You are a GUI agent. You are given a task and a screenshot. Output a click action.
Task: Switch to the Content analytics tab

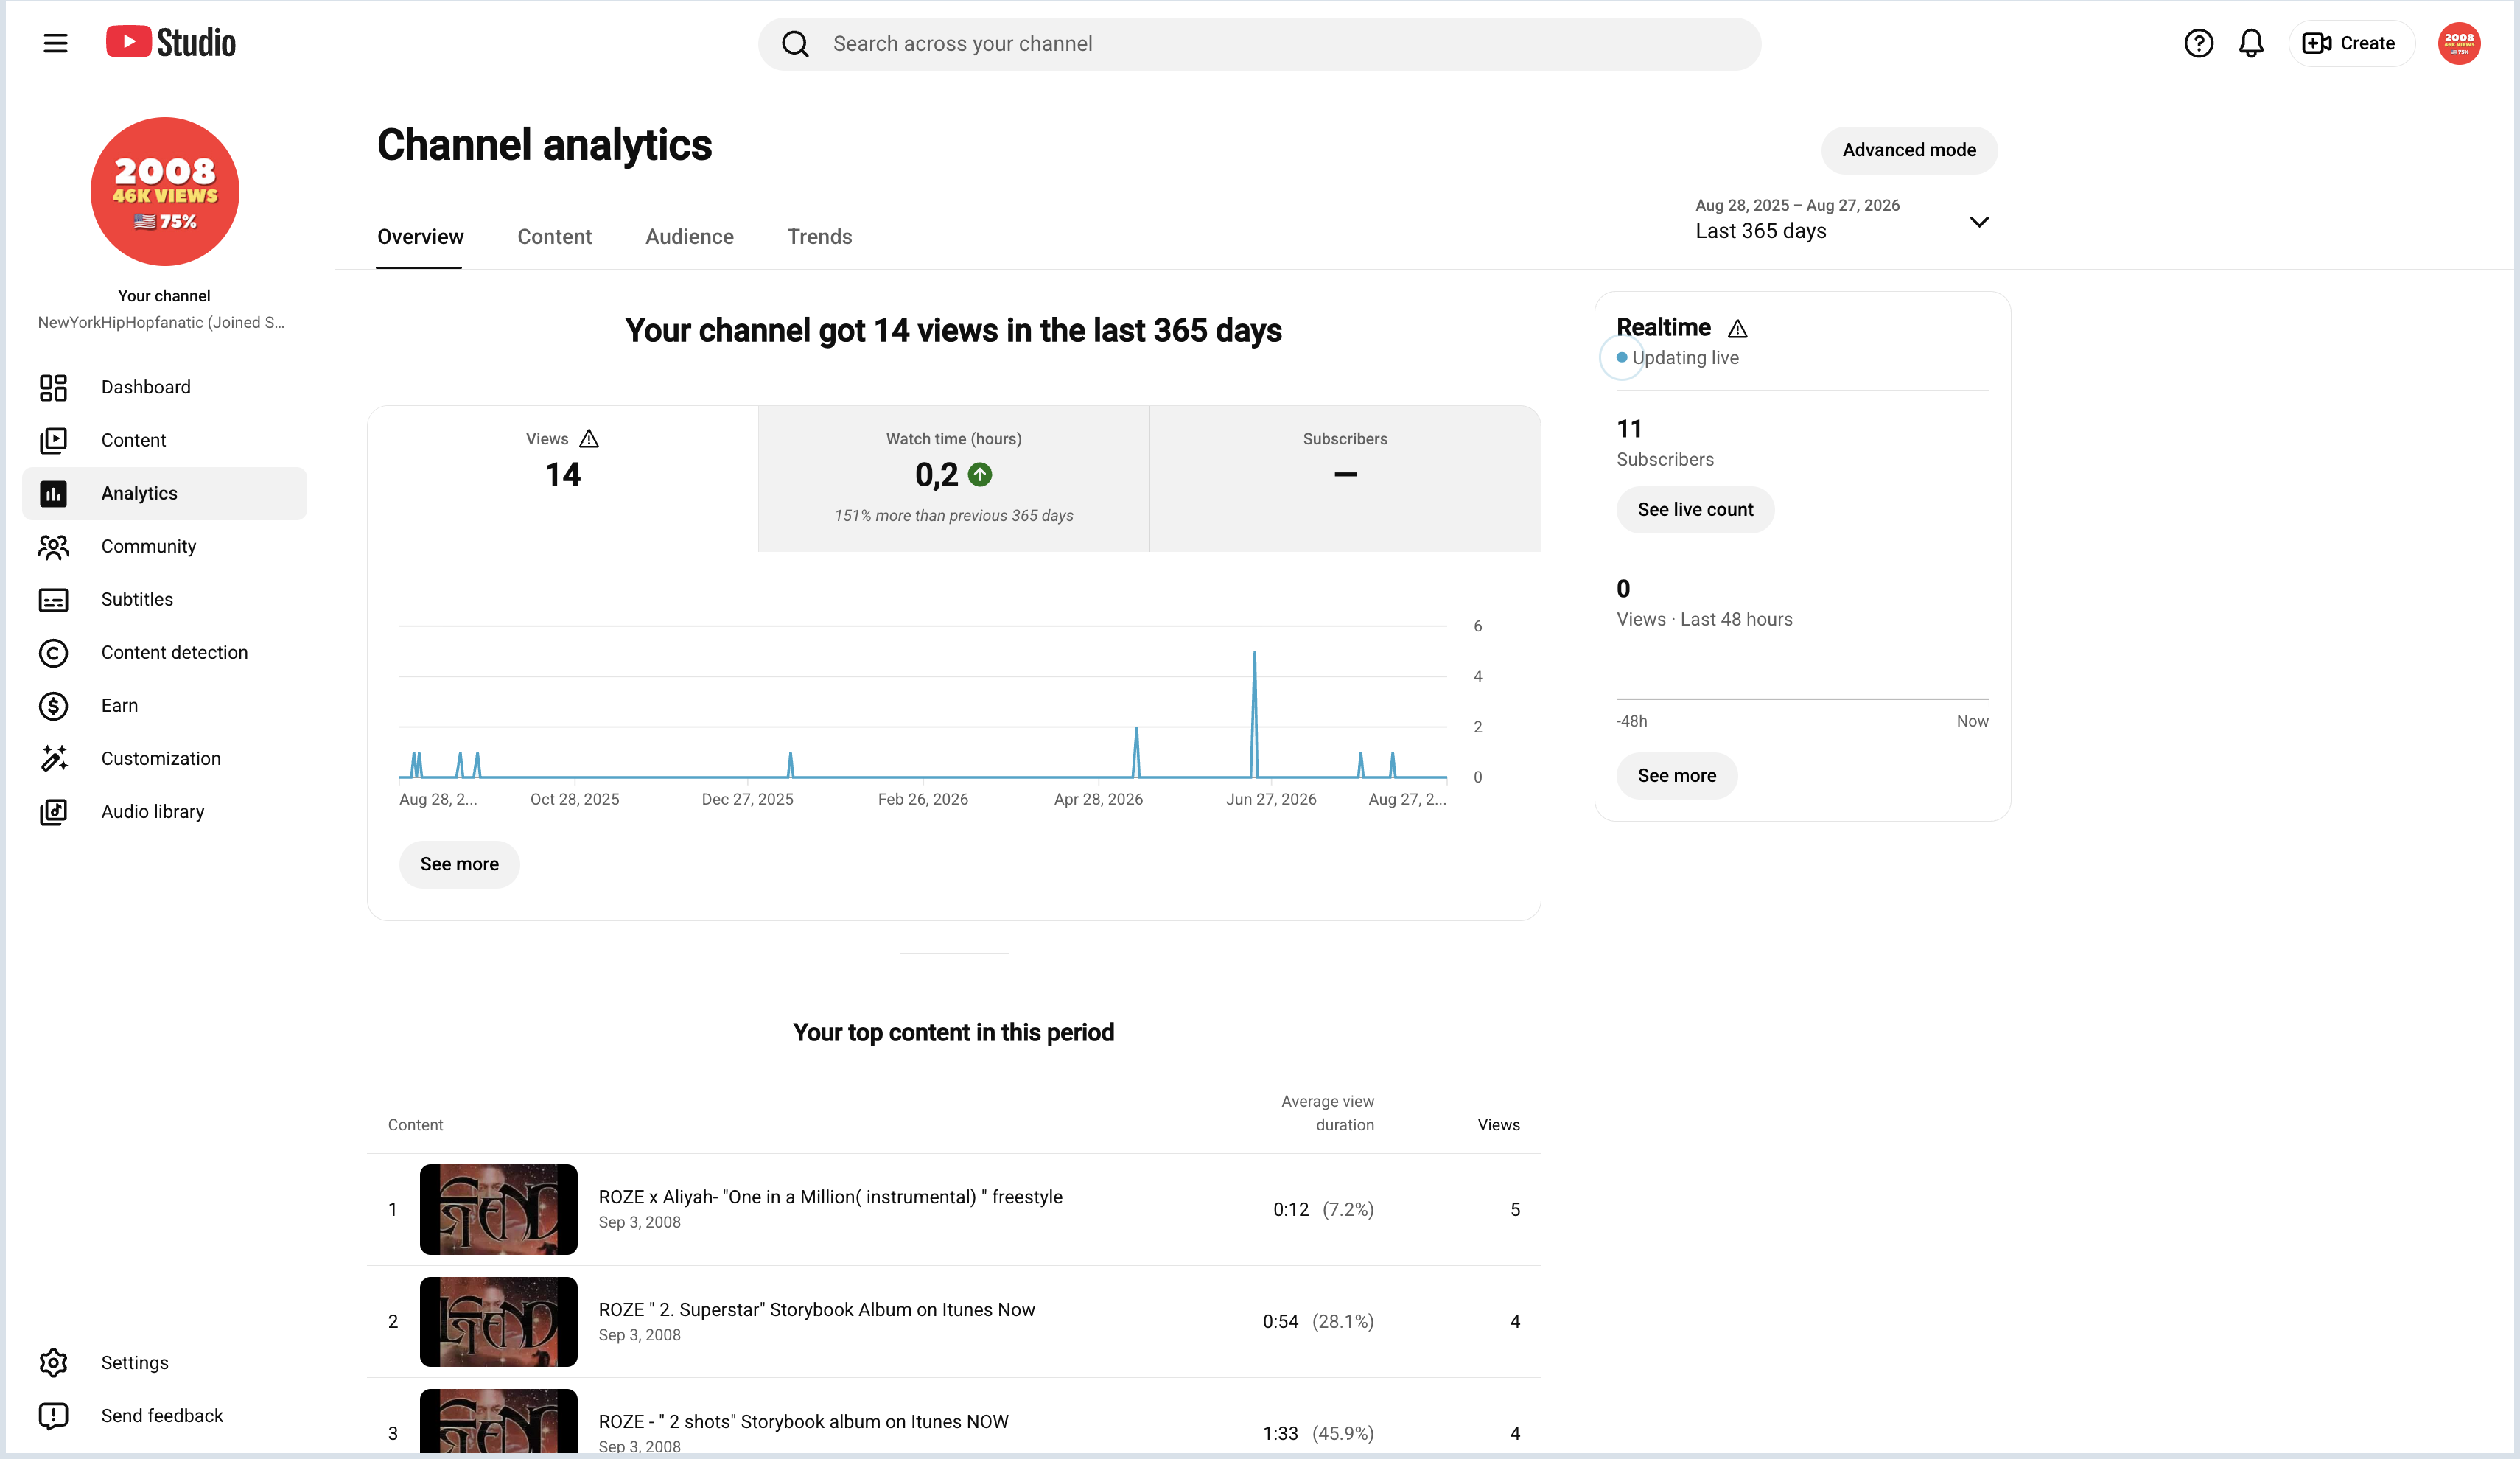coord(554,237)
